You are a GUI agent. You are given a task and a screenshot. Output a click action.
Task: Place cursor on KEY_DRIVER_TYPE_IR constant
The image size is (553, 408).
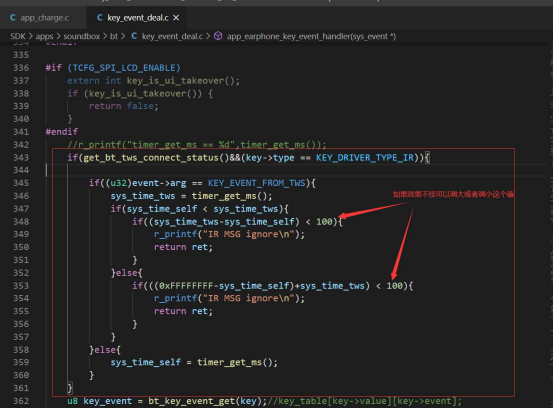[x=365, y=157]
